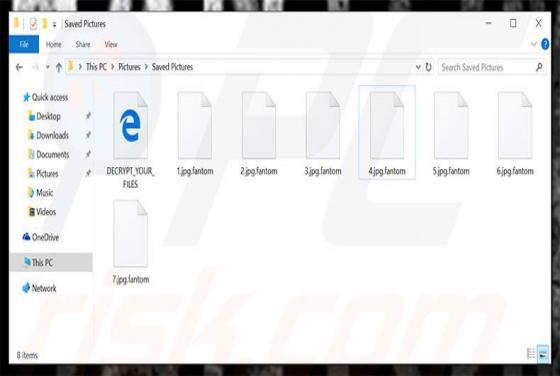
Task: Click Saved Pictures in the breadcrumb
Action: pos(172,67)
